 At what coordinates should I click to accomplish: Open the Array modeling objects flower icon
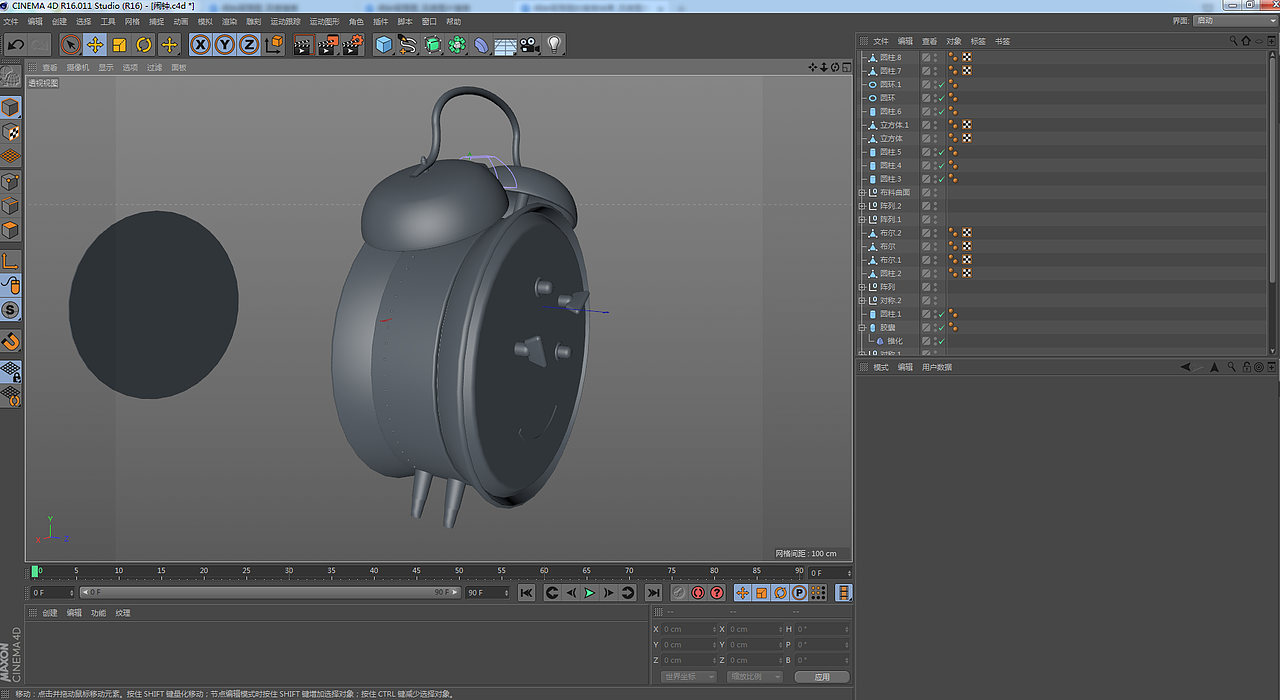[457, 44]
